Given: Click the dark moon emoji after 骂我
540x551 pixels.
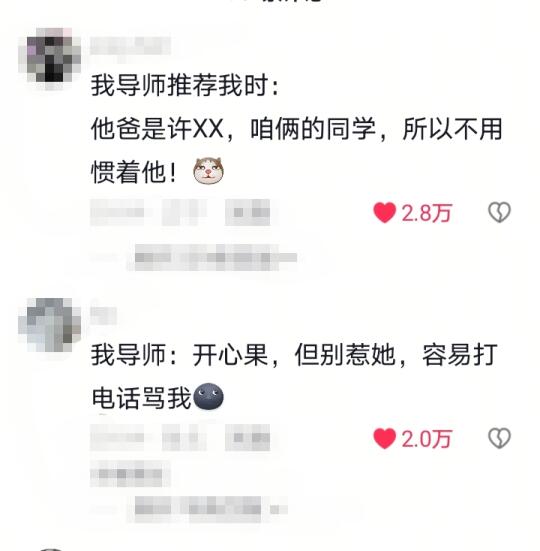Looking at the screenshot, I should pyautogui.click(x=208, y=396).
